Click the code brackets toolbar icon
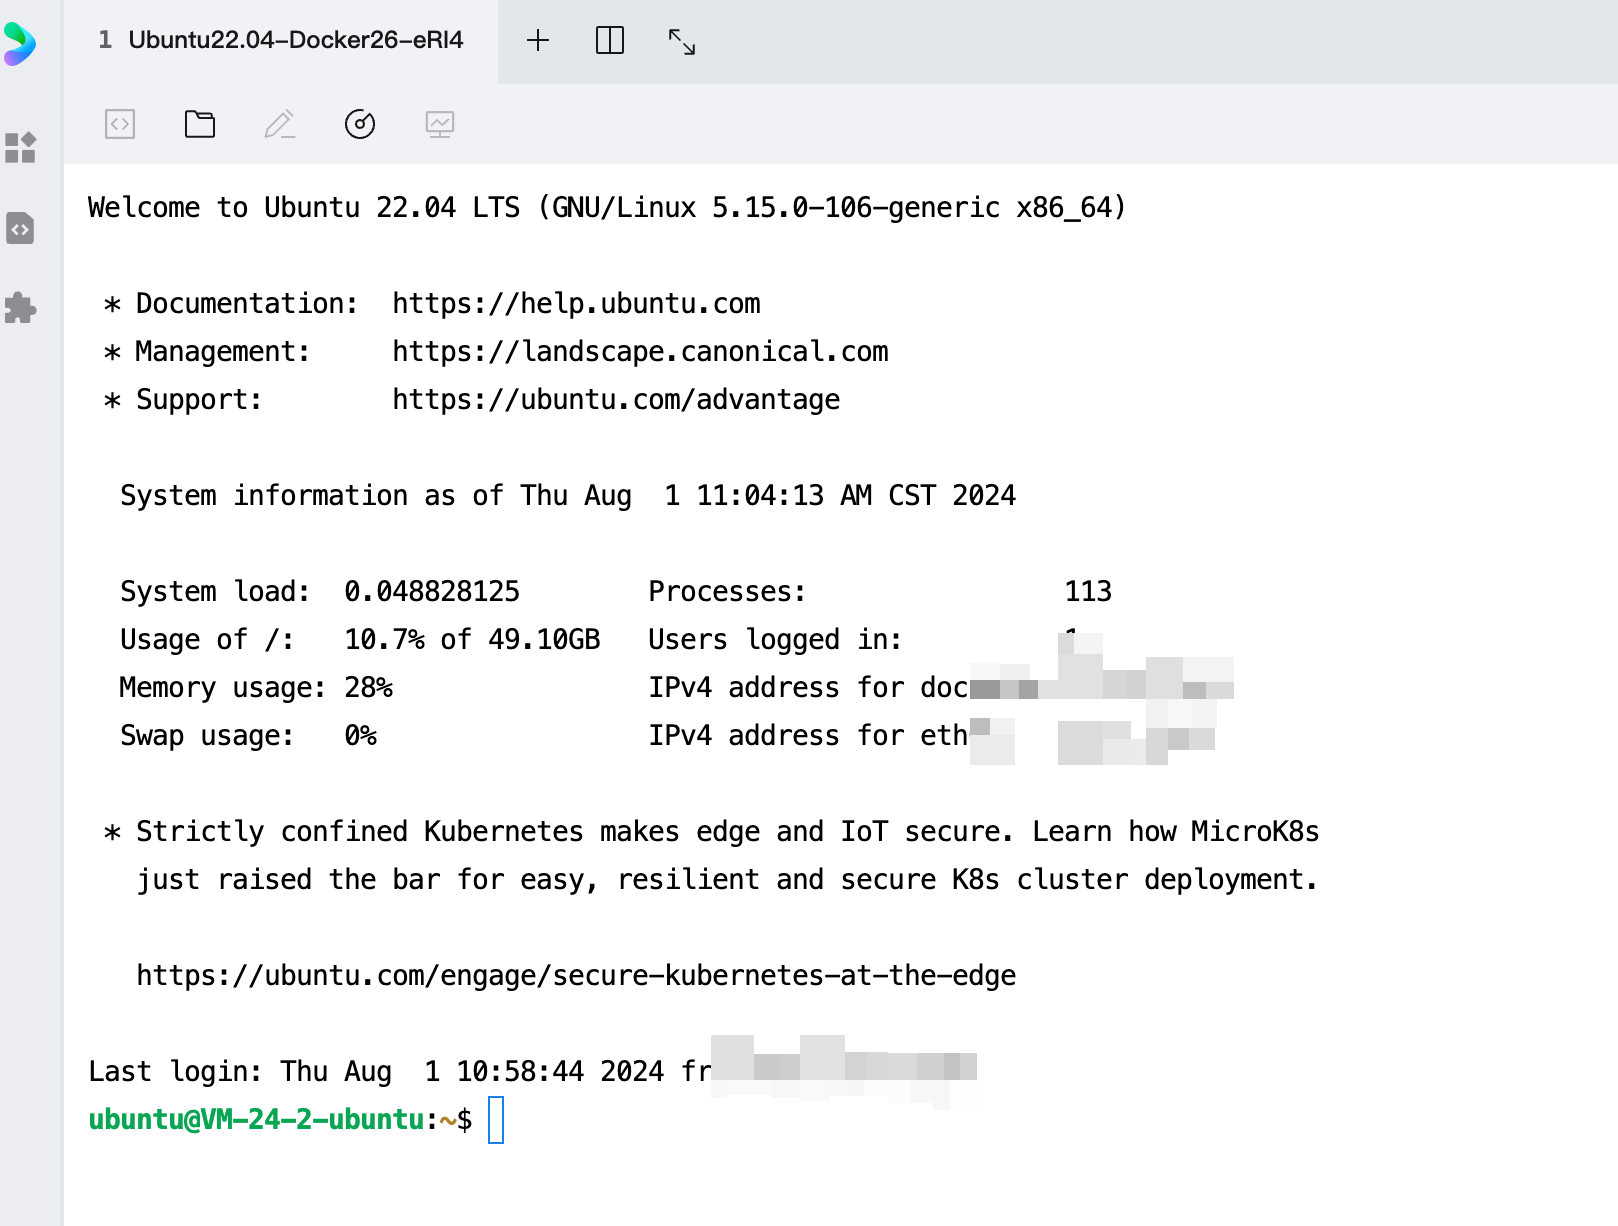The height and width of the screenshot is (1226, 1618). point(120,124)
